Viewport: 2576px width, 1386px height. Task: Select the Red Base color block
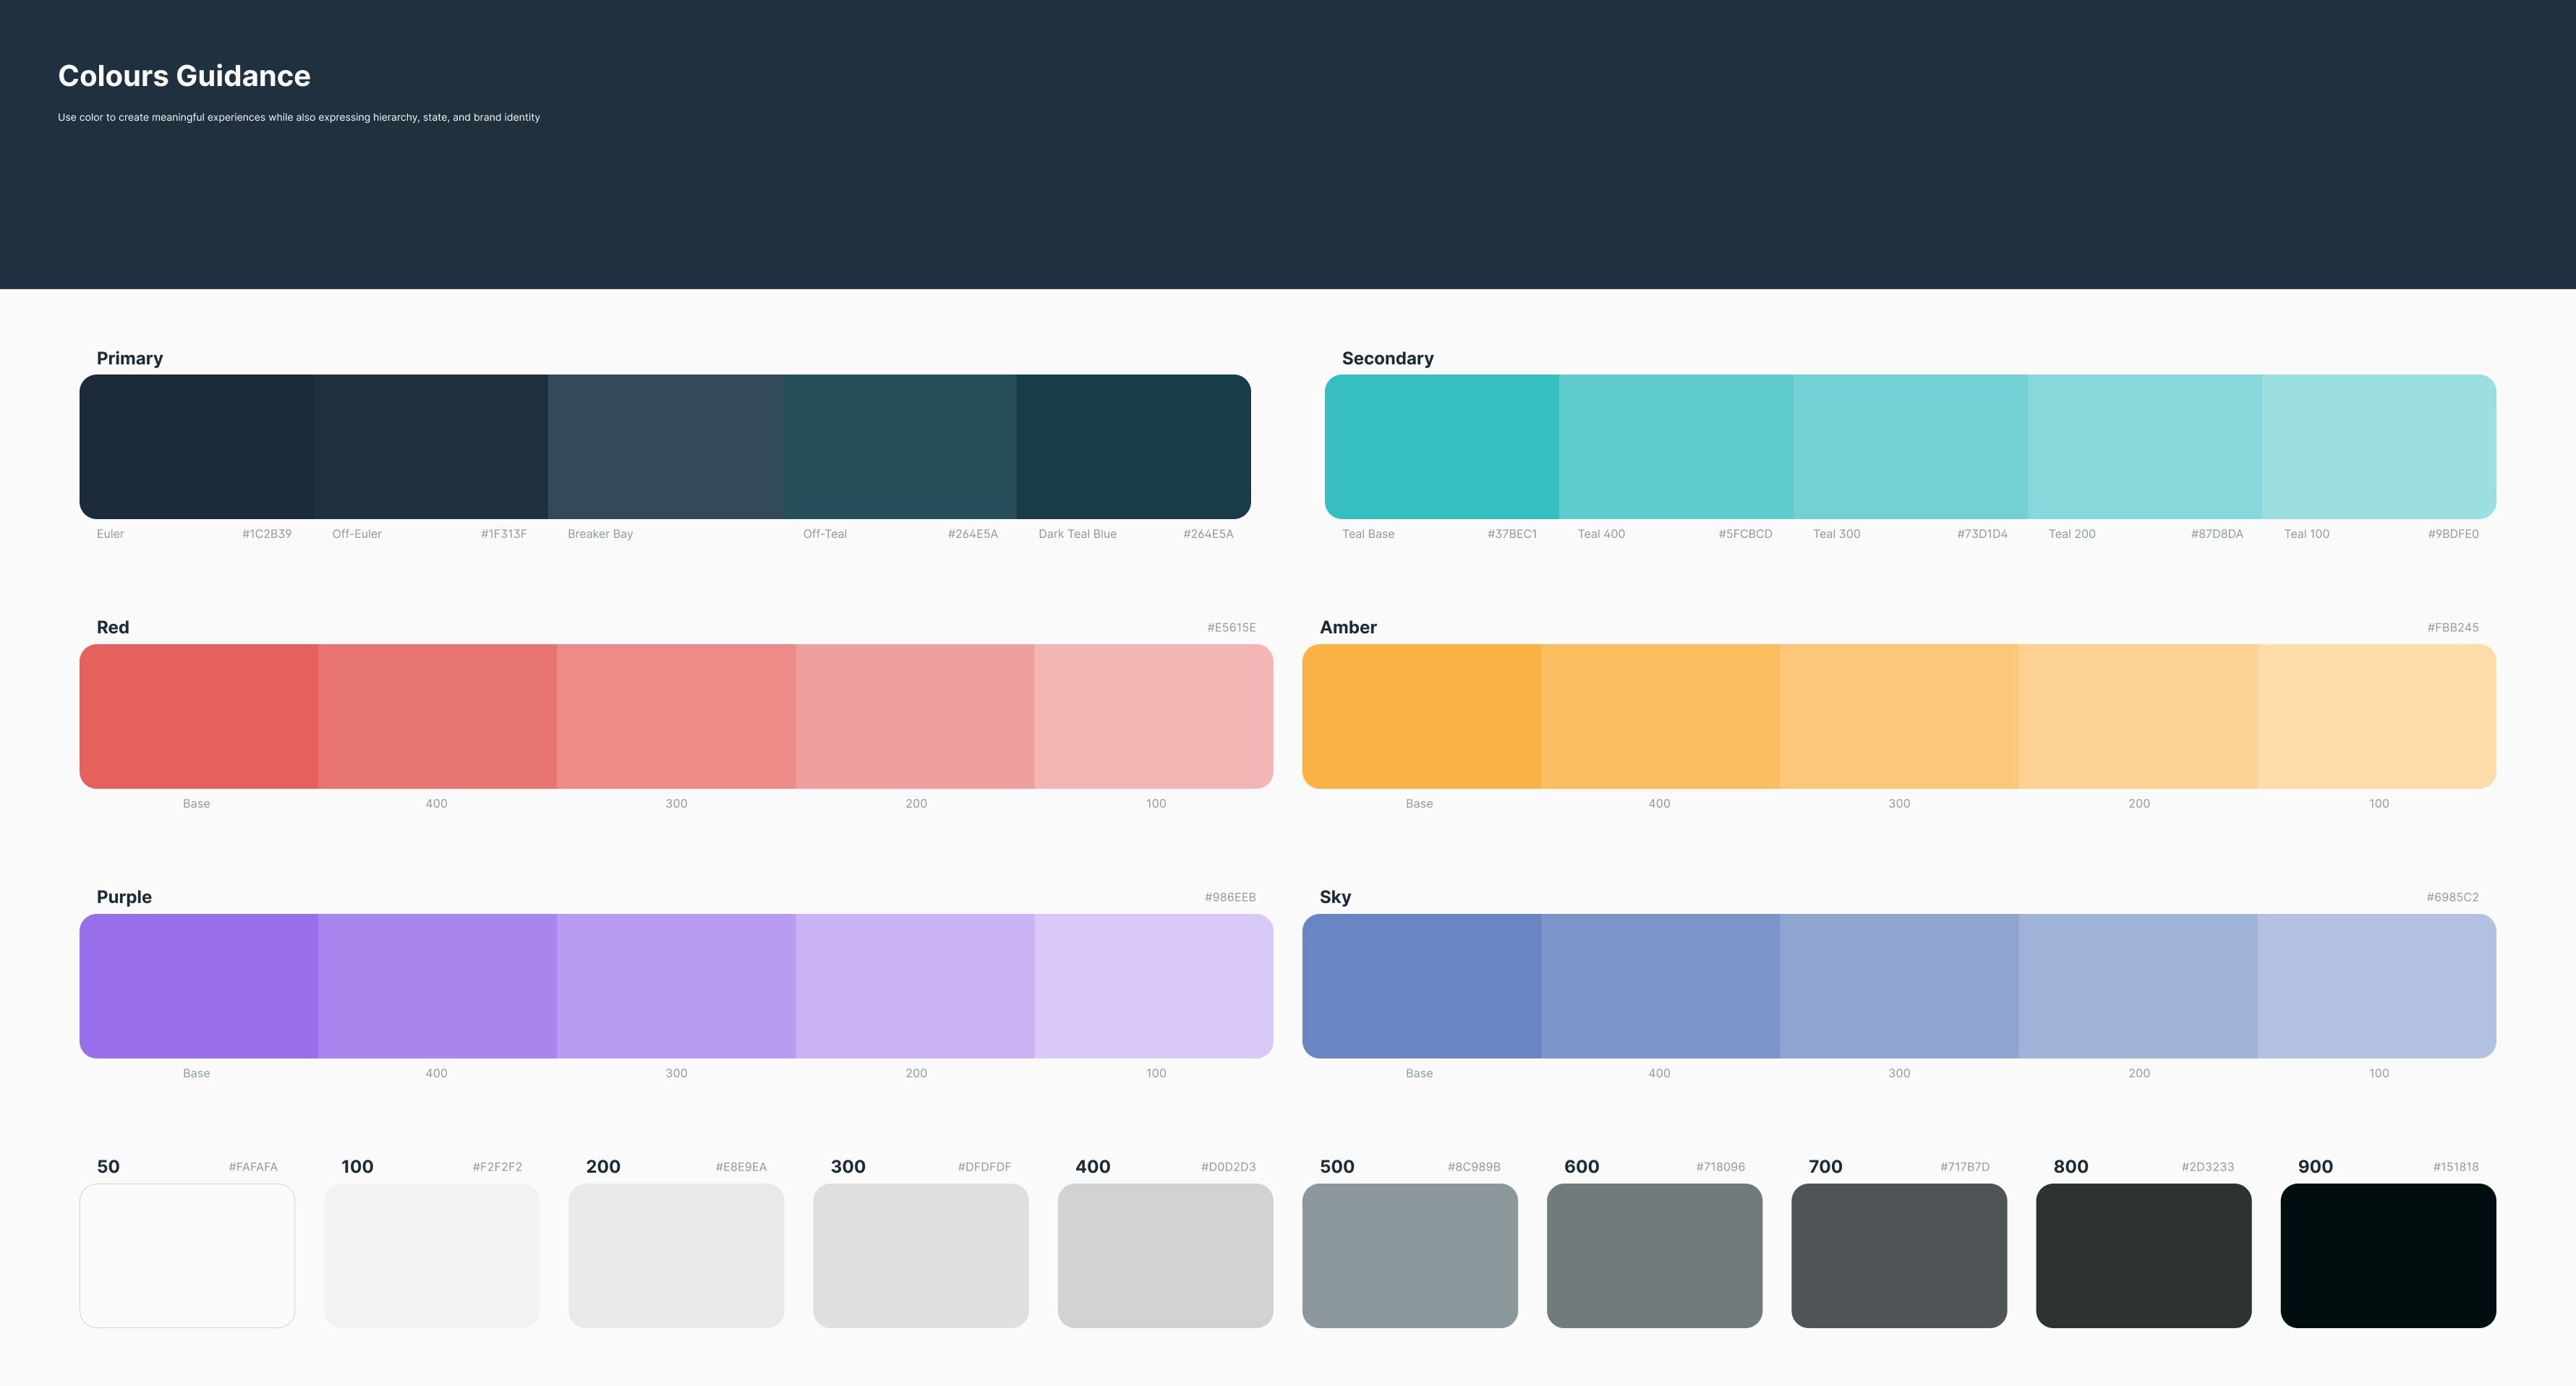(x=198, y=716)
